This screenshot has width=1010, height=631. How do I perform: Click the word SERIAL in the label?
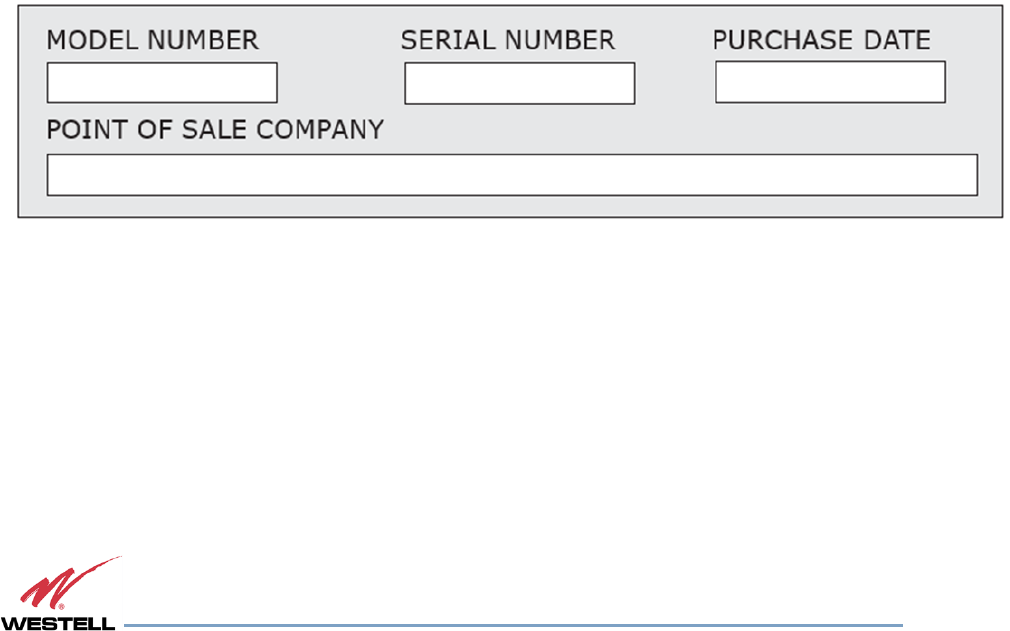(449, 41)
